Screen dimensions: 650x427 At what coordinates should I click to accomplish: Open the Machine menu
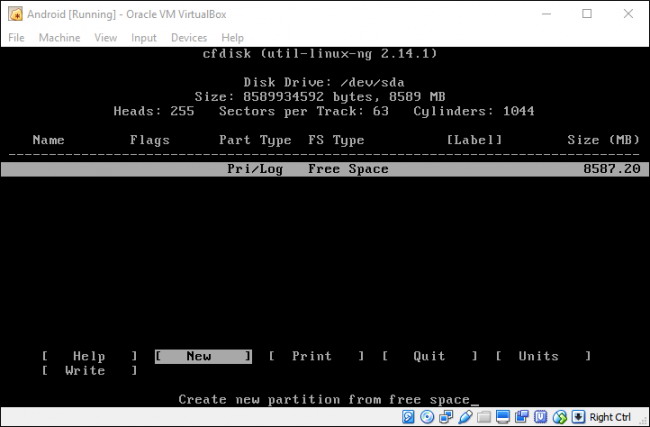pos(59,37)
